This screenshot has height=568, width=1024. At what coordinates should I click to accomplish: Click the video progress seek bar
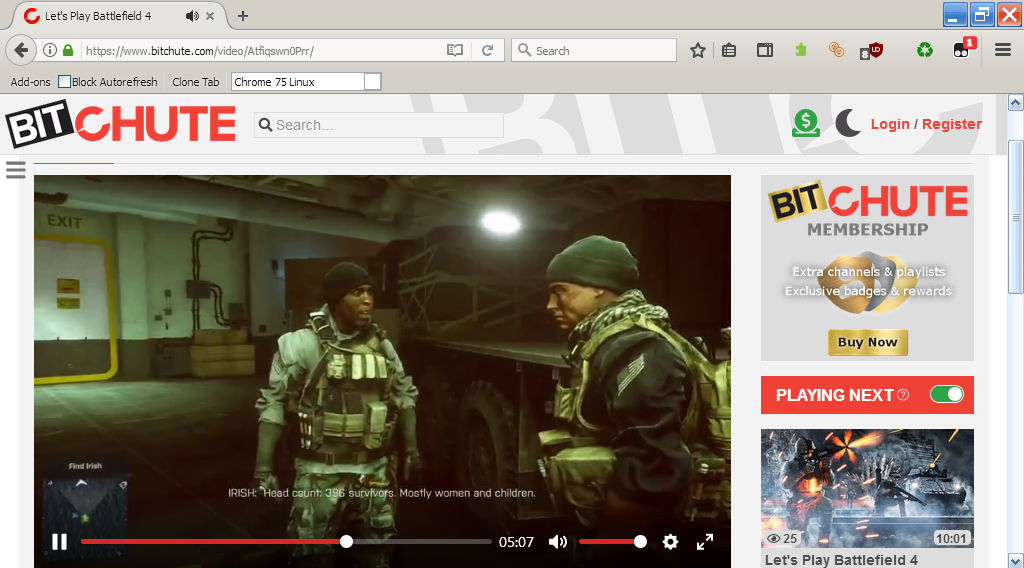(x=286, y=541)
